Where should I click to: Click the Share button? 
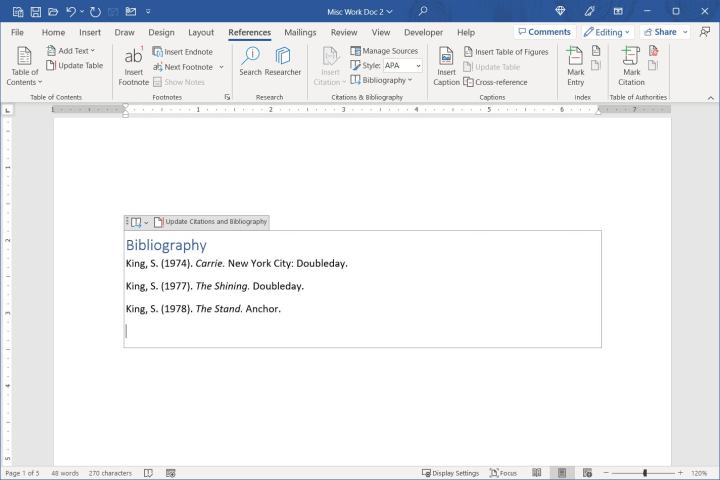pyautogui.click(x=664, y=32)
